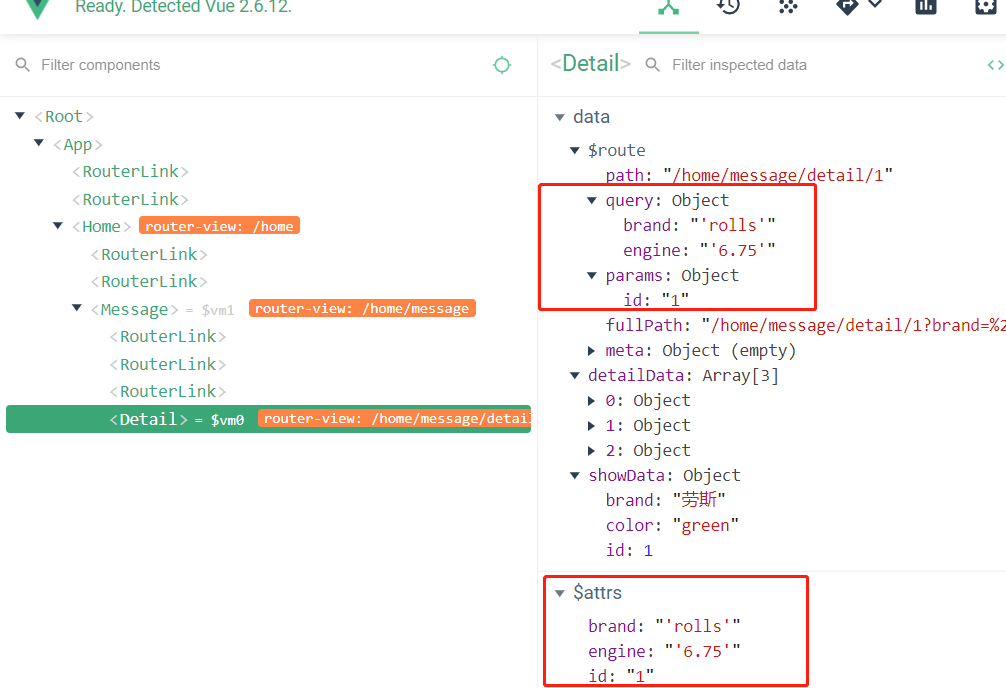The width and height of the screenshot is (1006, 688).
Task: Open the Vuex history tab icon
Action: click(x=728, y=7)
